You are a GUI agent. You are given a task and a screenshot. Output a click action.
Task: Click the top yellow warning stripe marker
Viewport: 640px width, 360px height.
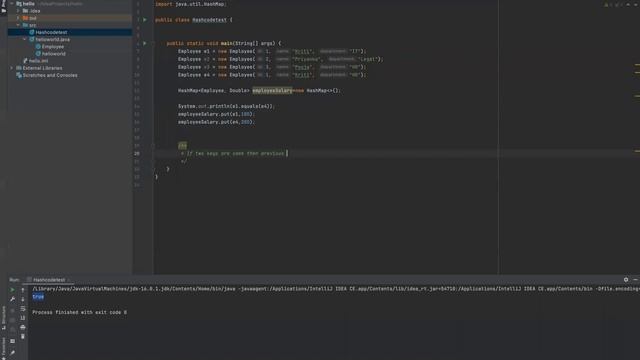(637, 64)
